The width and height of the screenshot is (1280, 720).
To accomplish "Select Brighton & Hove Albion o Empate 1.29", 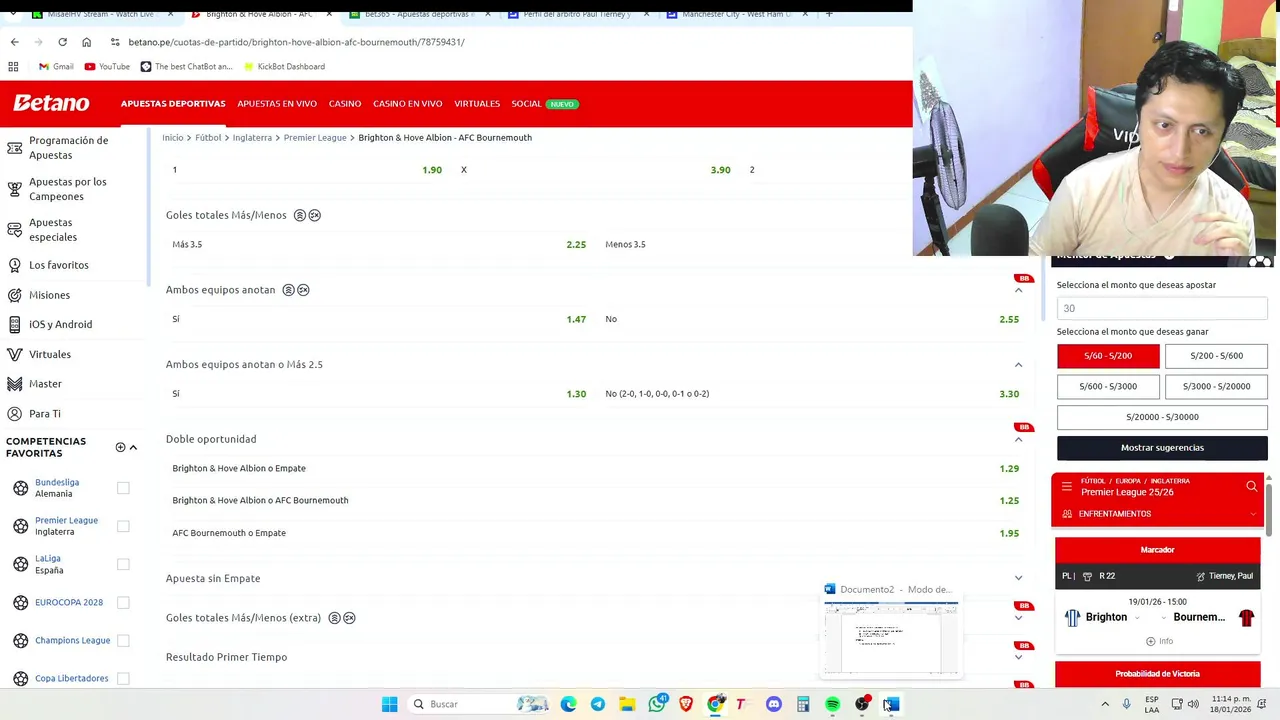I will (x=595, y=468).
